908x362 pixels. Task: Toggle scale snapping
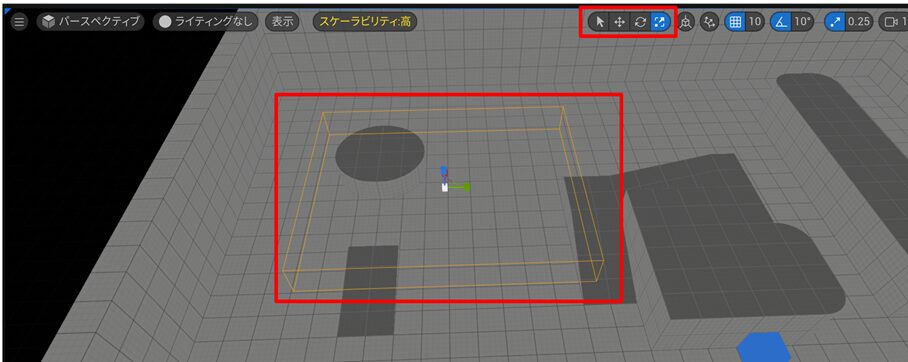(x=834, y=22)
